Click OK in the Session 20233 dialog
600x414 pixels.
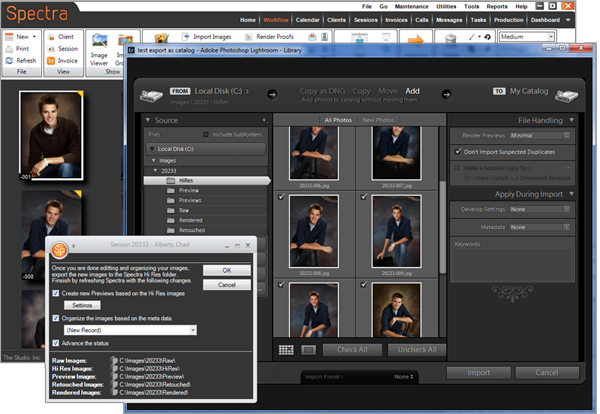click(x=227, y=270)
